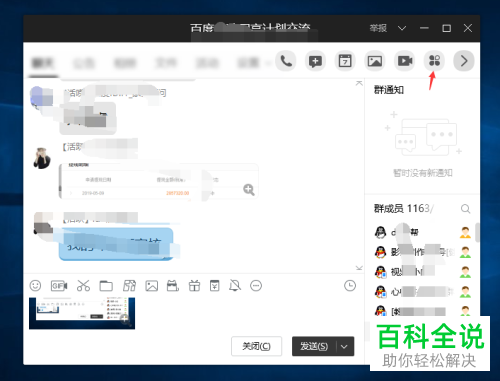500x381 pixels.
Task: Switch to the third blurred tab
Action: pyautogui.click(x=125, y=63)
